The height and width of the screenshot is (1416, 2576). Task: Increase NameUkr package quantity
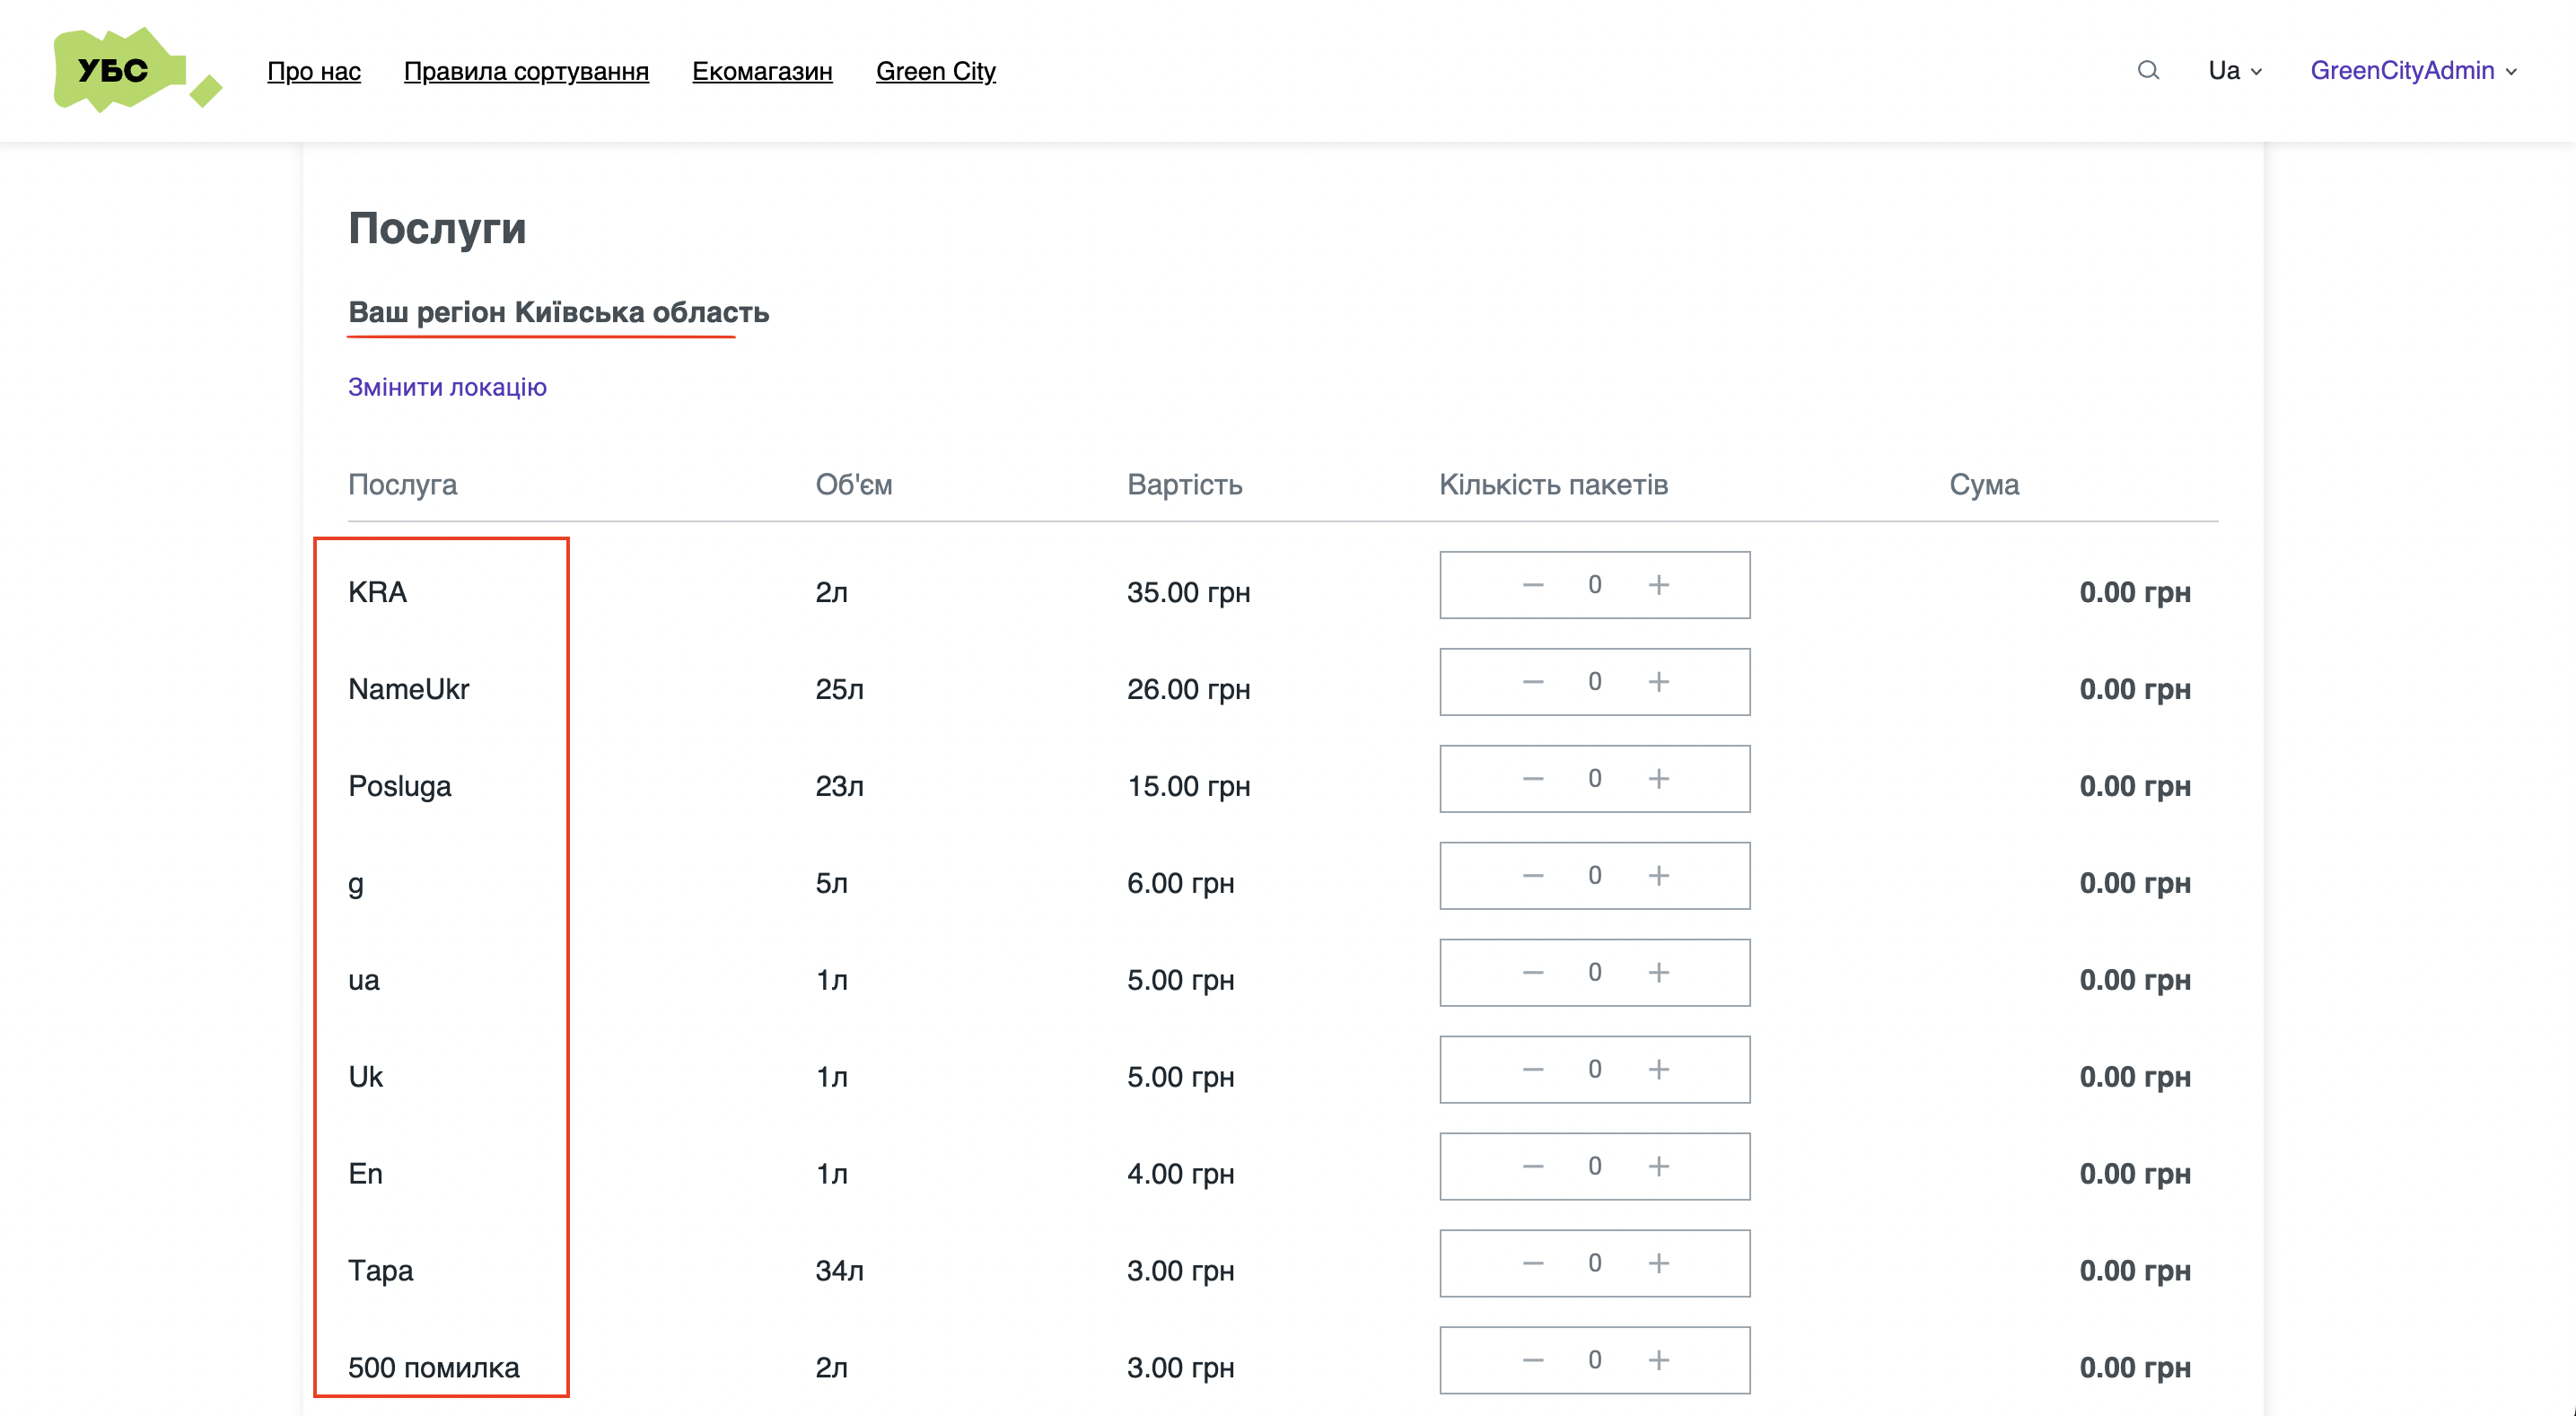tap(1657, 682)
